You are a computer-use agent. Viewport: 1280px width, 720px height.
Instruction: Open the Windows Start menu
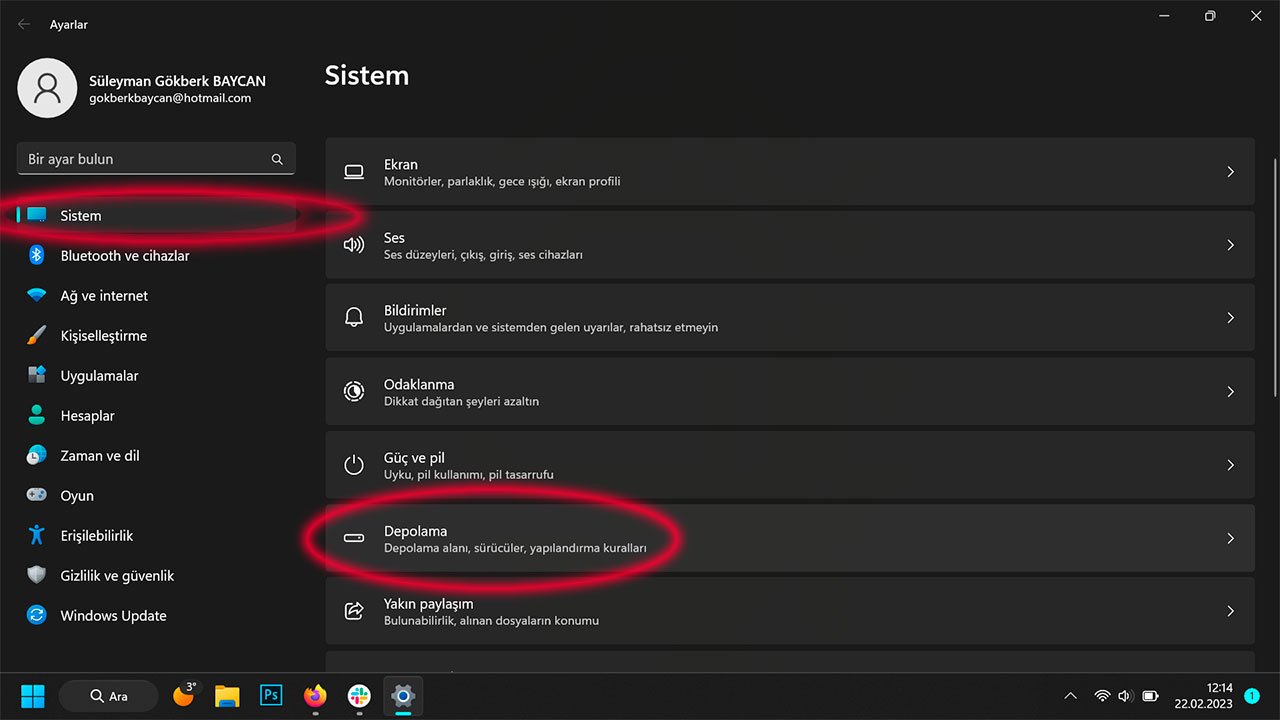[33, 695]
